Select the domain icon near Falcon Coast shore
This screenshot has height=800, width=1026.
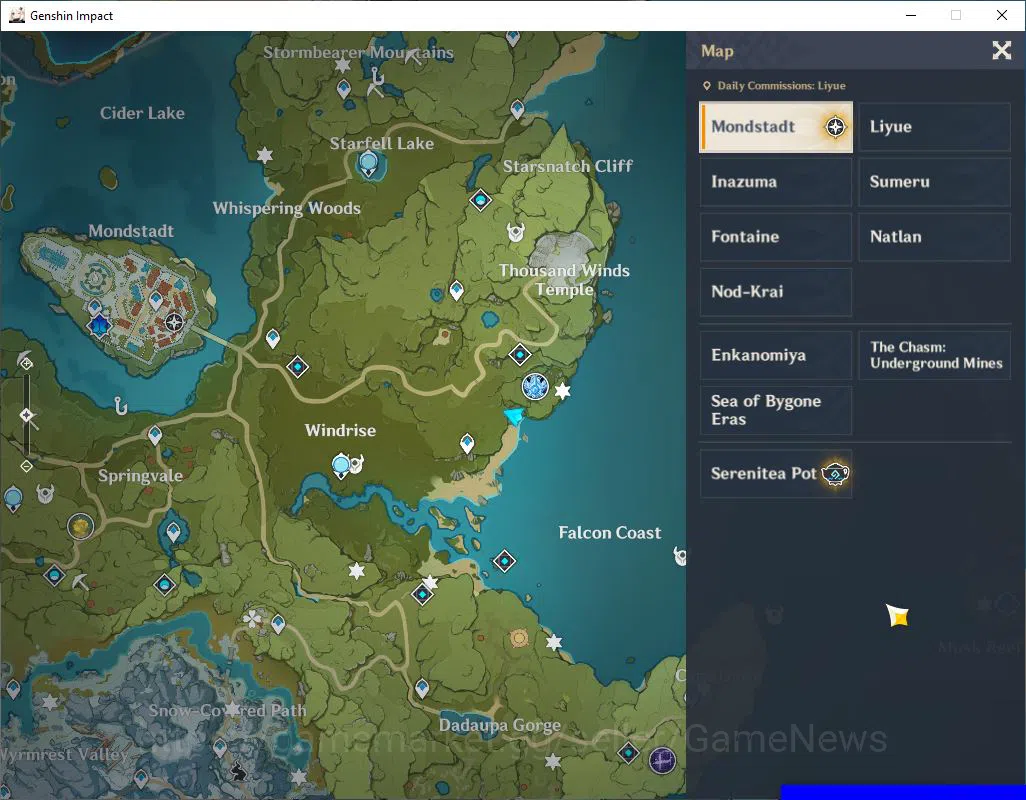pyautogui.click(x=535, y=387)
